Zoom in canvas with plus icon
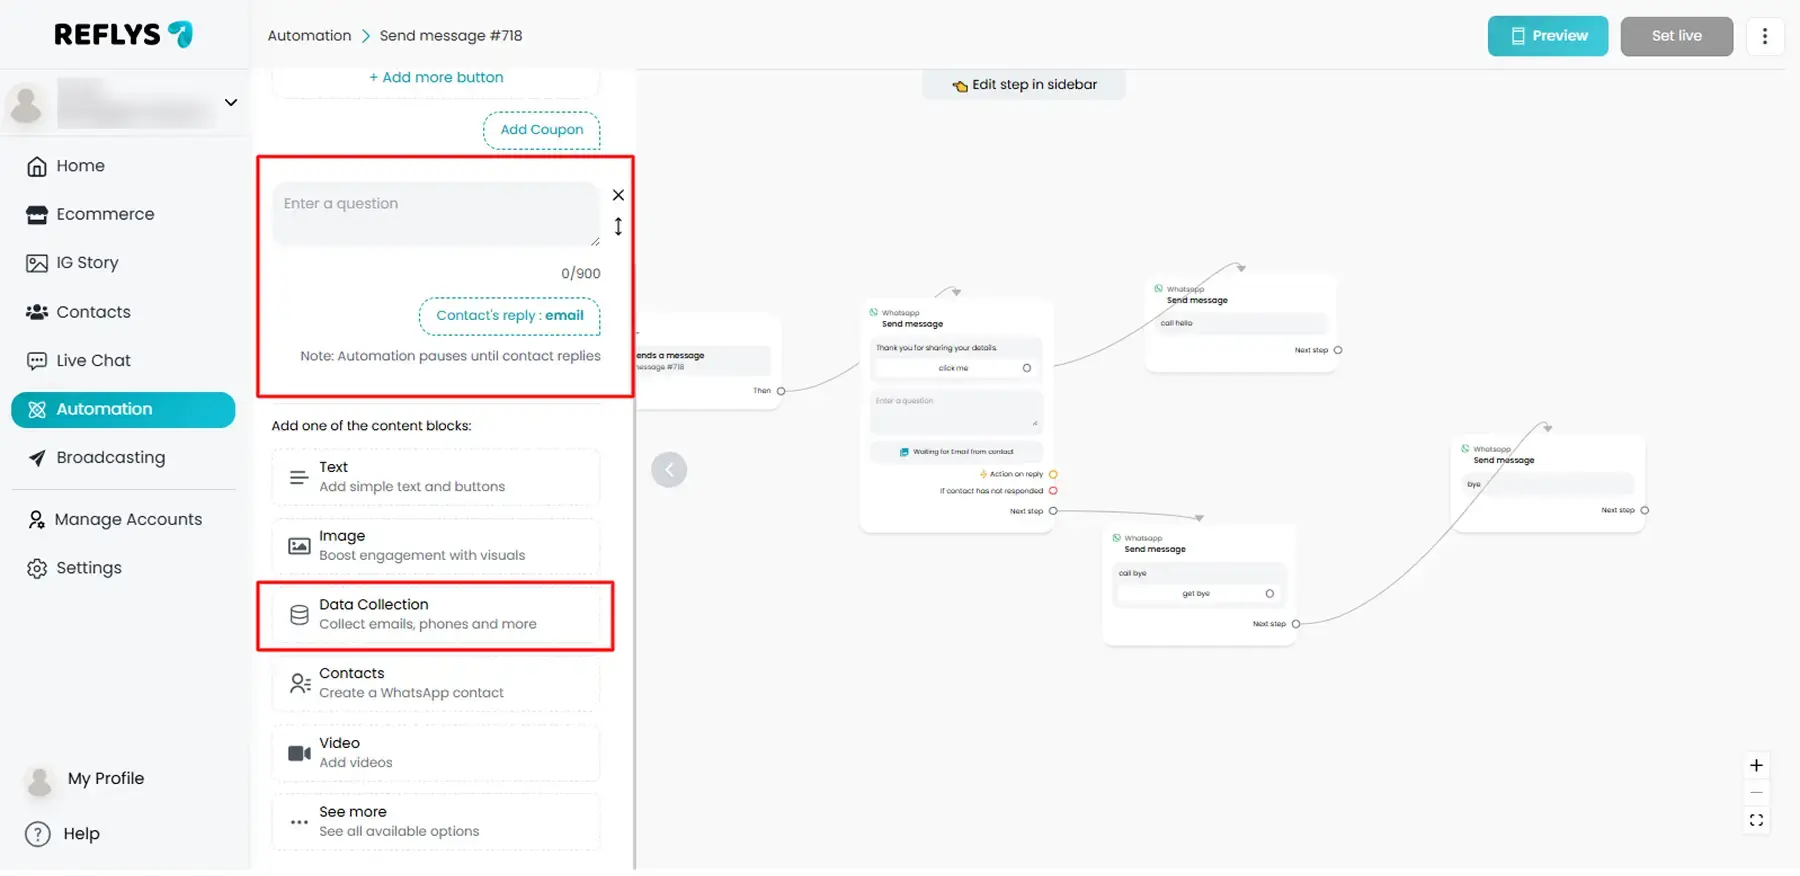 click(1756, 766)
